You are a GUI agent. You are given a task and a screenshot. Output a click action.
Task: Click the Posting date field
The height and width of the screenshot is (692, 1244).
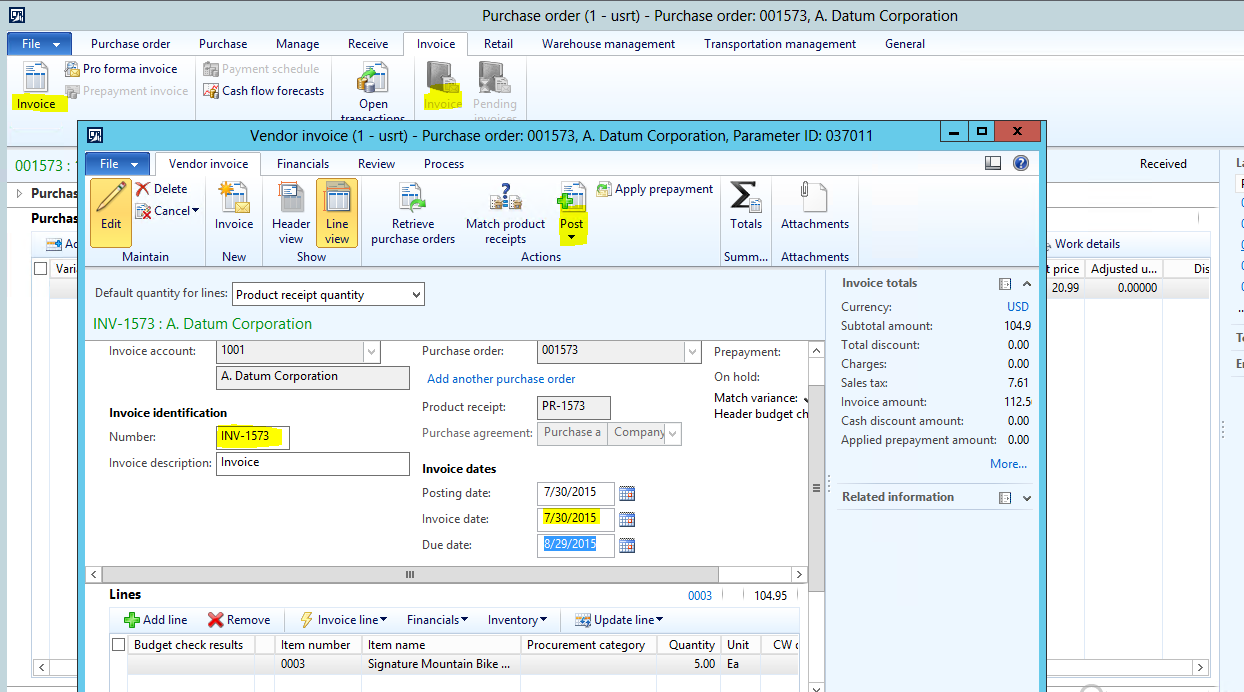point(575,493)
